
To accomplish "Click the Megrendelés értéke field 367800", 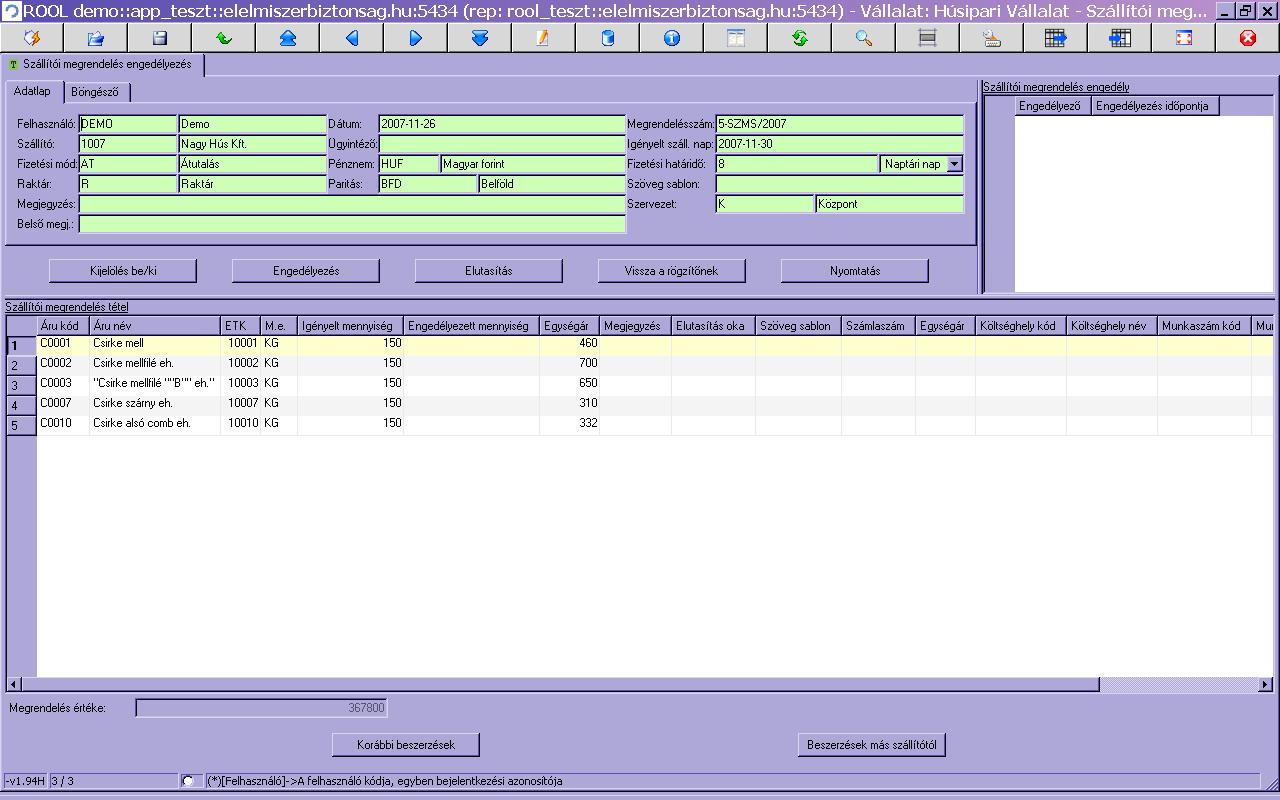I will (x=261, y=708).
